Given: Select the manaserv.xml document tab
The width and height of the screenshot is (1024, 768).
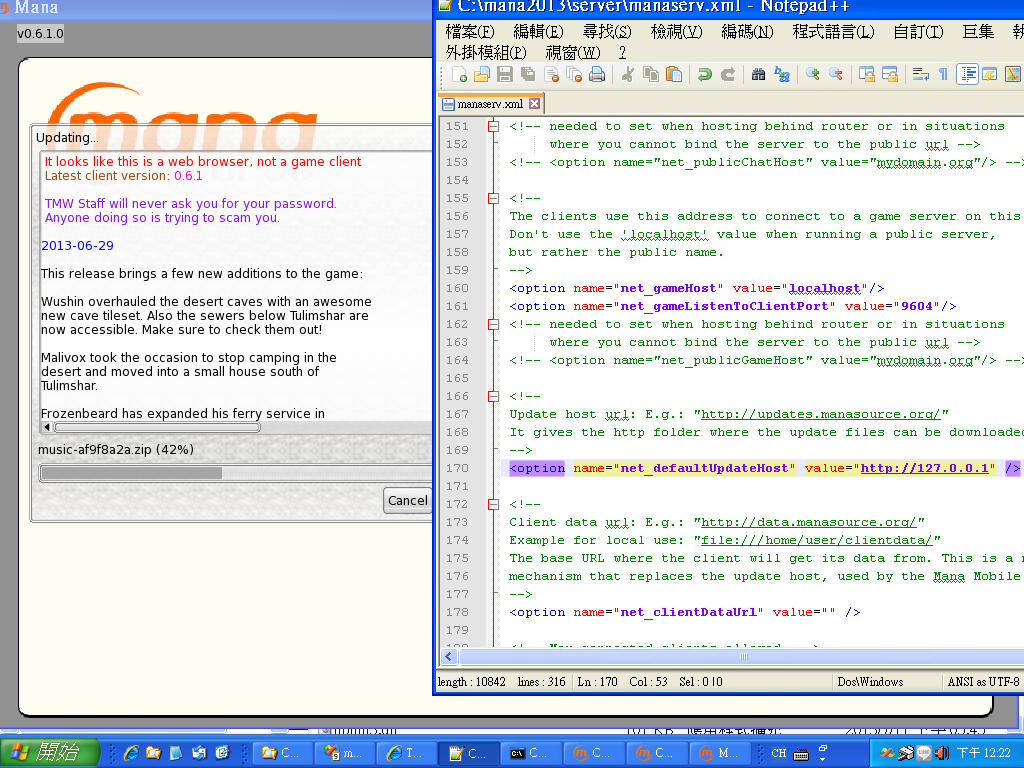Looking at the screenshot, I should point(490,104).
